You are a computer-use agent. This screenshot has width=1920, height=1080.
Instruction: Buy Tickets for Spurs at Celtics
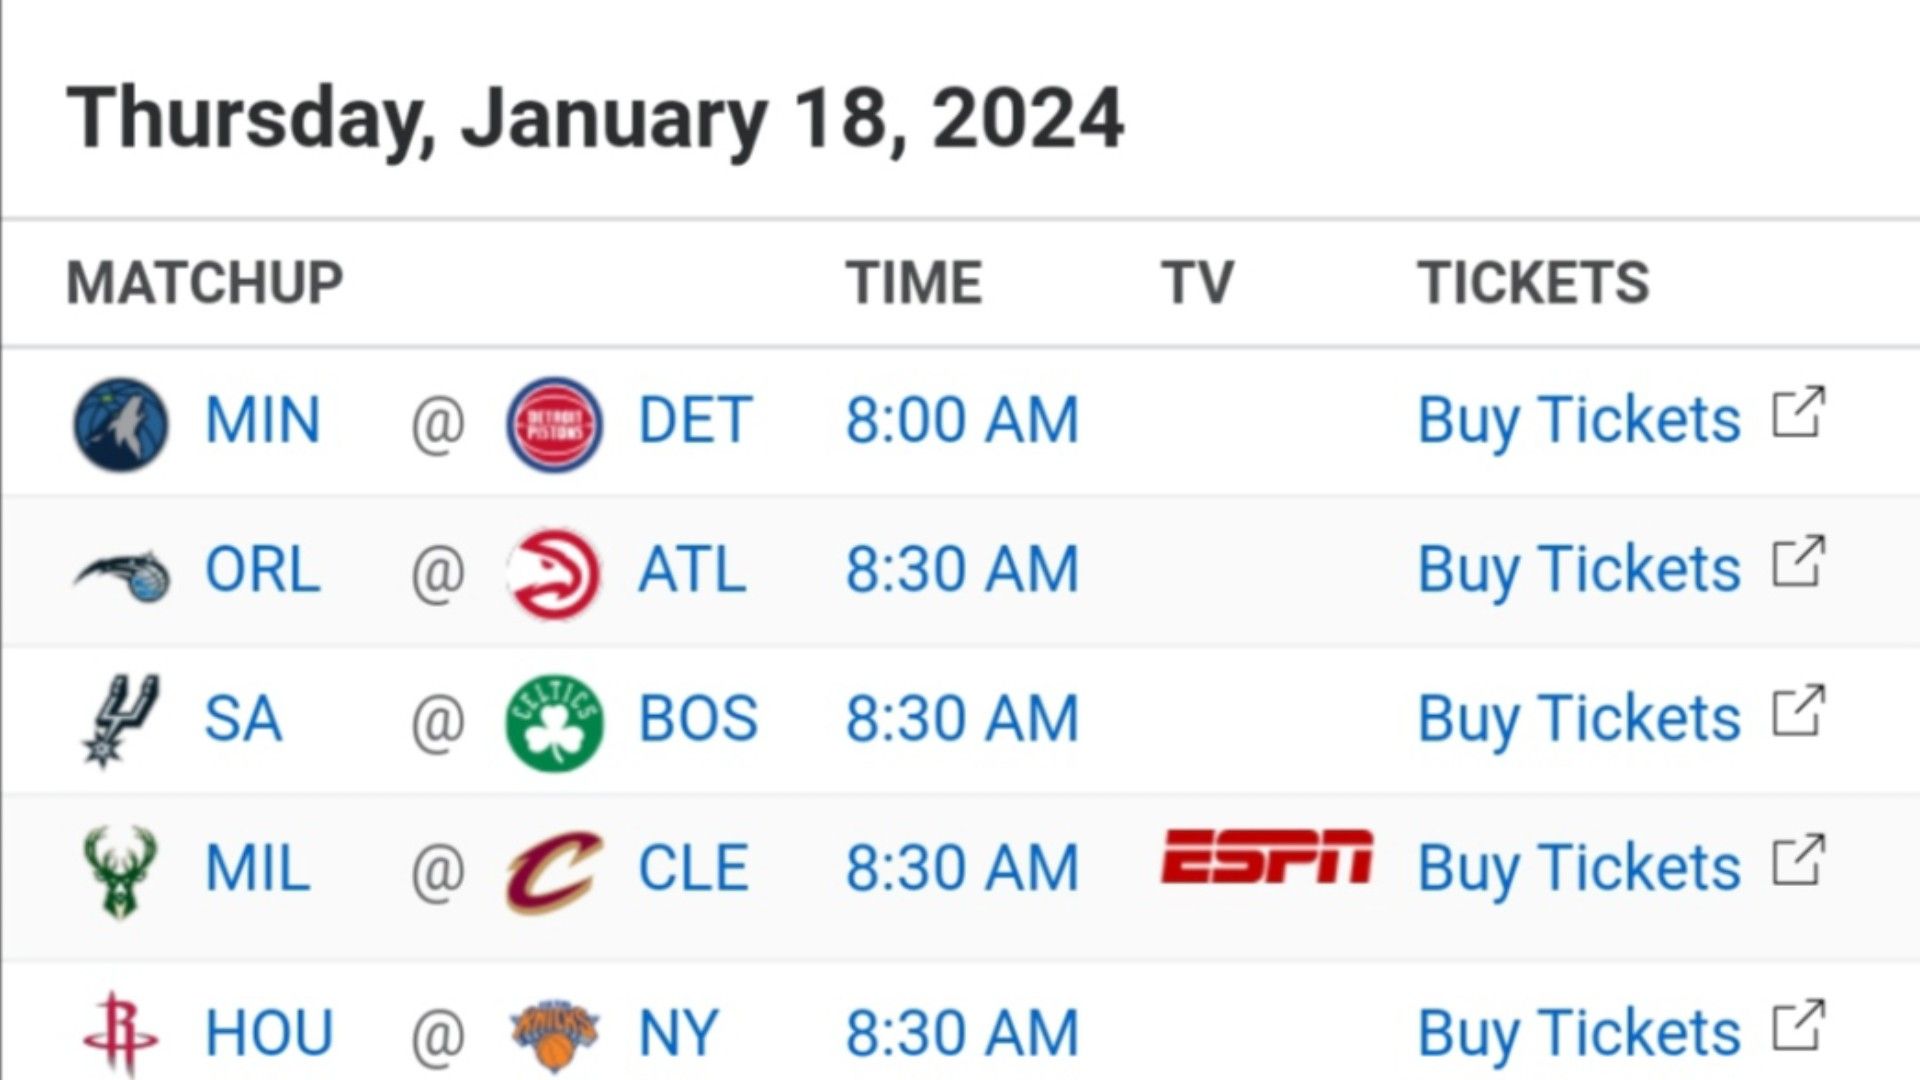(1579, 719)
